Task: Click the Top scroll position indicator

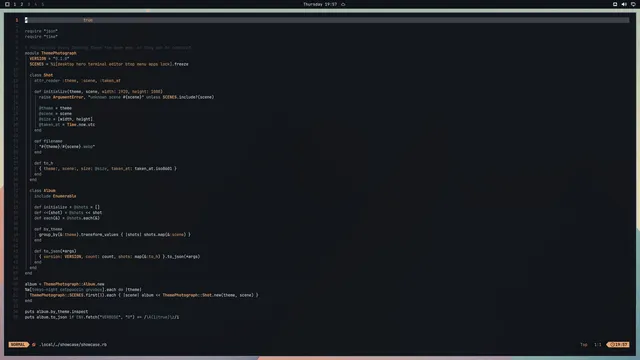Action: 584,344
